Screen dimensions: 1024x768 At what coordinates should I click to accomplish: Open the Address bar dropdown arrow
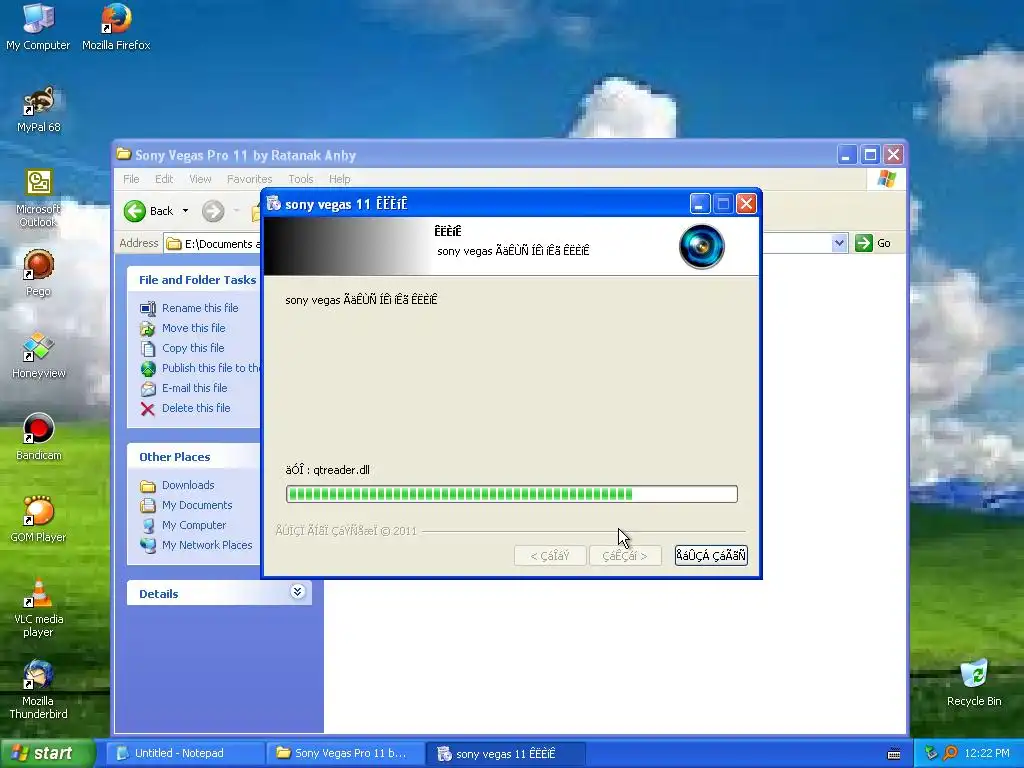839,244
